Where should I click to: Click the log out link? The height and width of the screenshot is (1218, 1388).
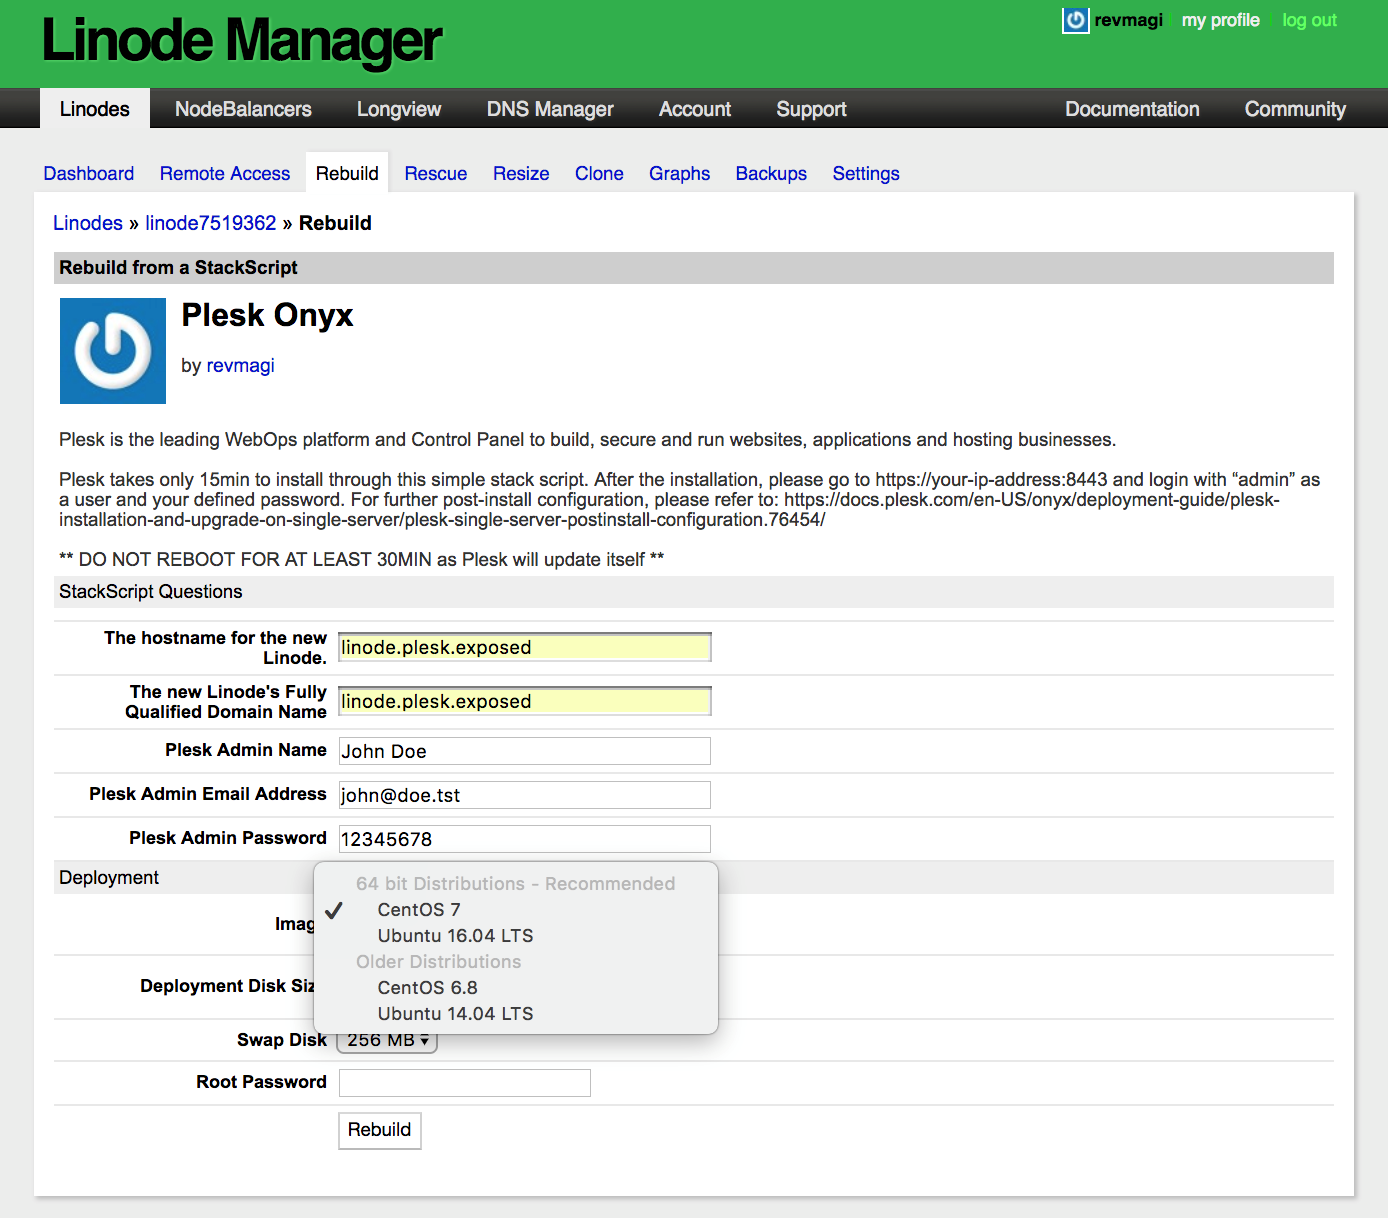[1309, 20]
